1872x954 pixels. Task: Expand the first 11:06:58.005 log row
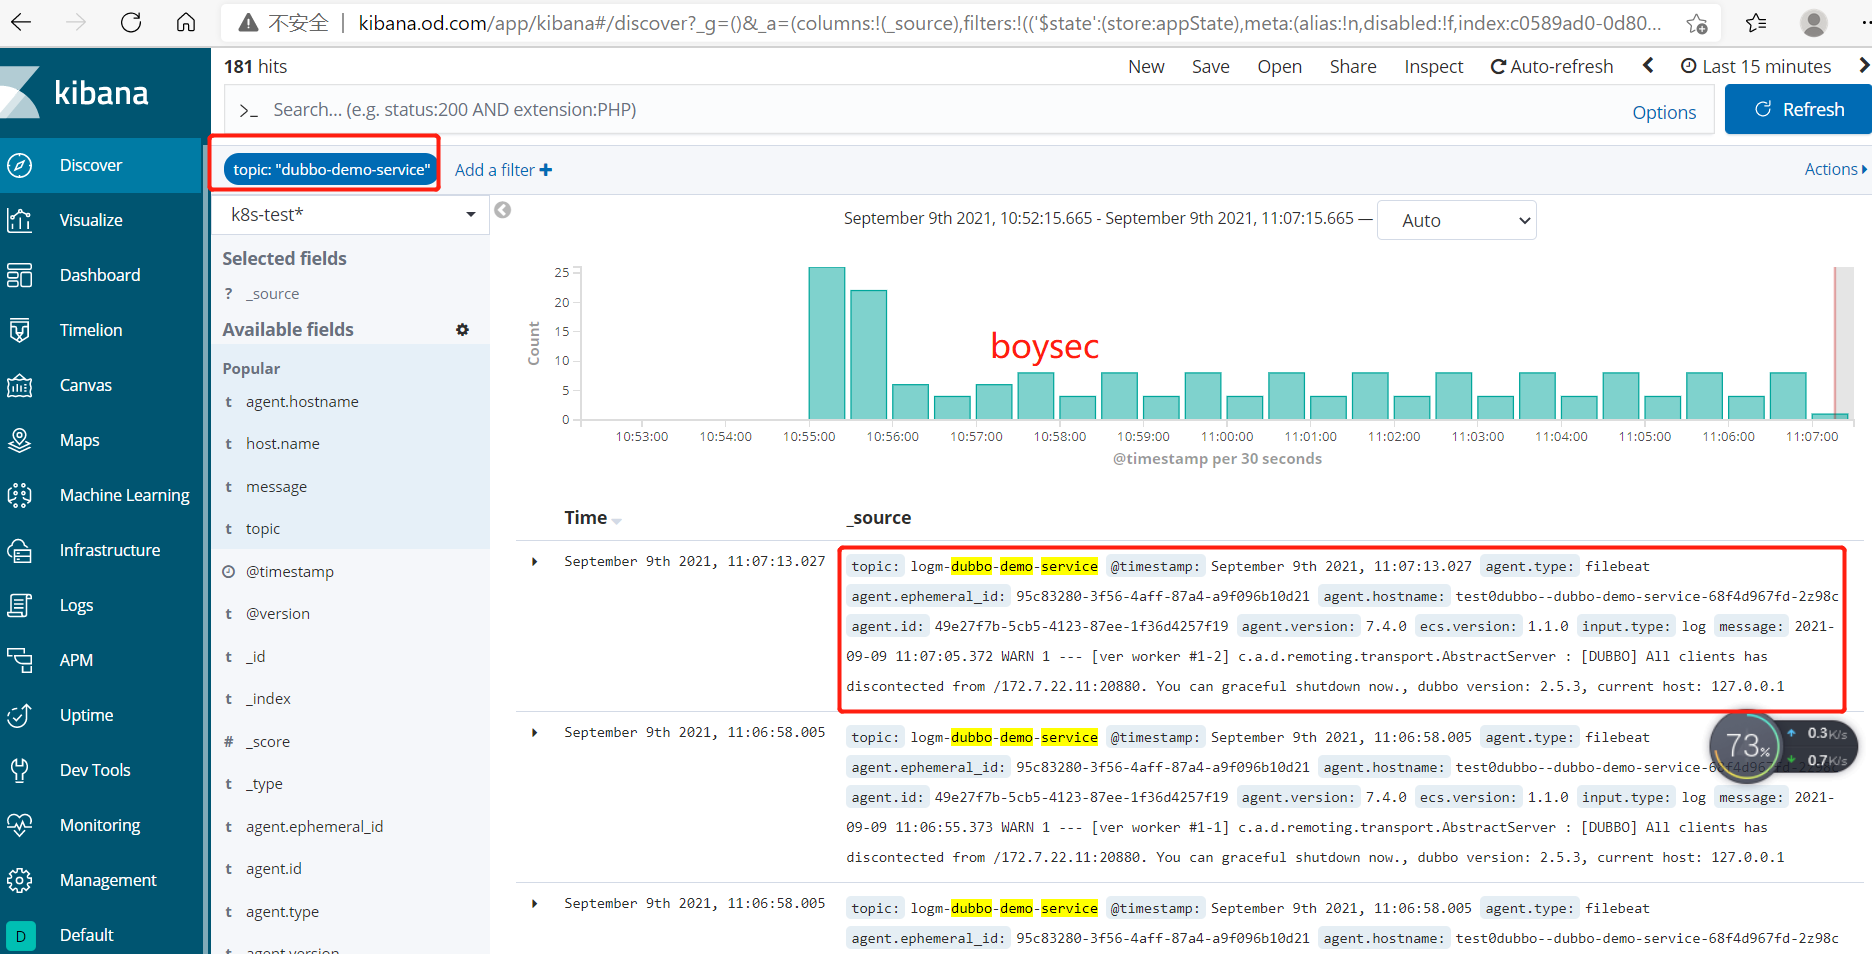535,733
